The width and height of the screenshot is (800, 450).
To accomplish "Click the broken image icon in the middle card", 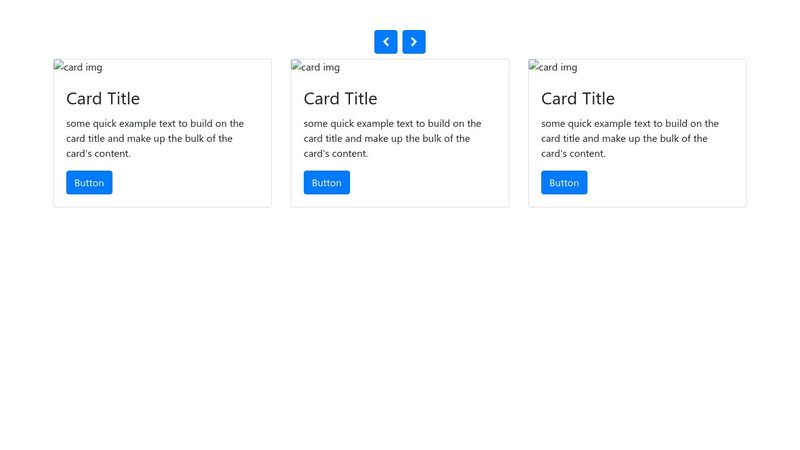I will [x=296, y=66].
